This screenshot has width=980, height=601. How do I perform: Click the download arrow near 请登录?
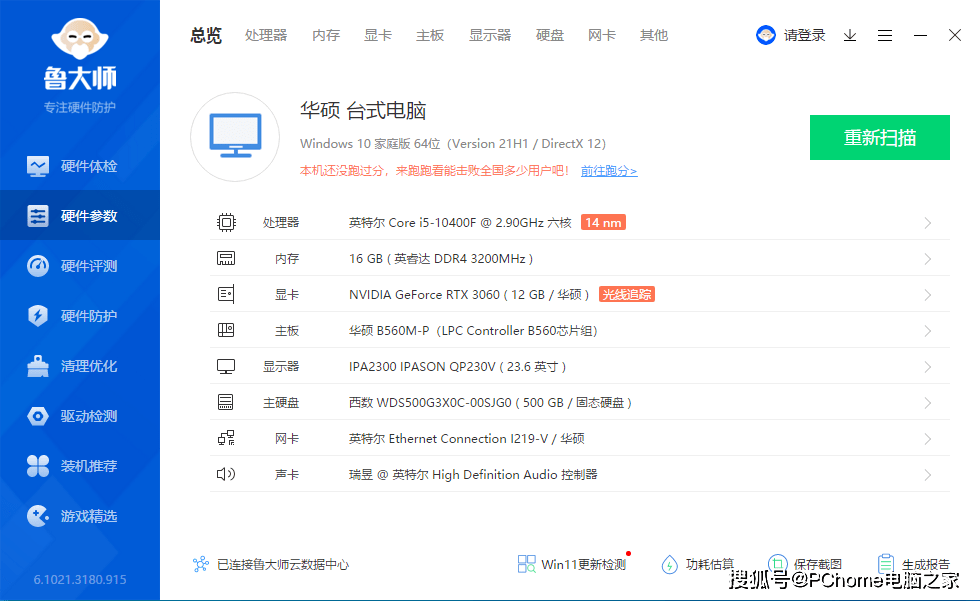(x=850, y=35)
